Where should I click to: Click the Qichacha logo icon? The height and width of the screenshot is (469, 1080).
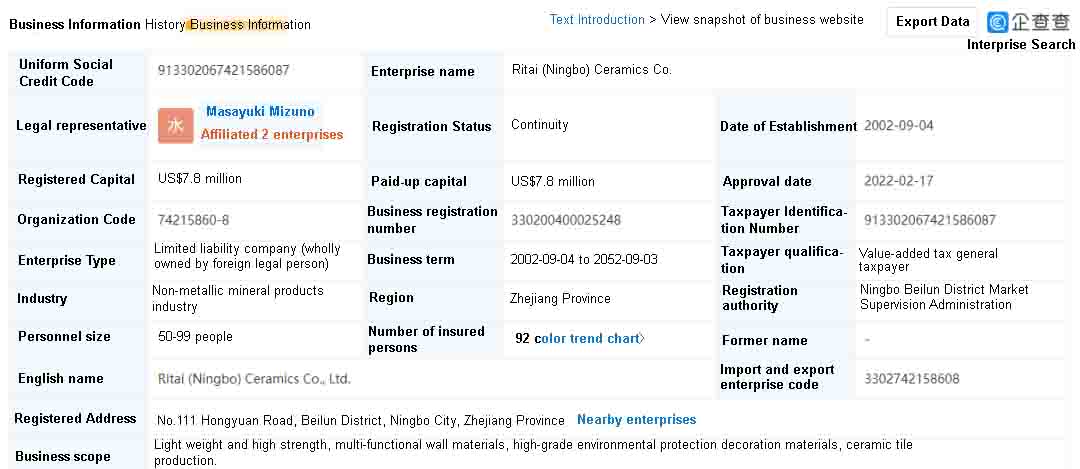pos(997,22)
